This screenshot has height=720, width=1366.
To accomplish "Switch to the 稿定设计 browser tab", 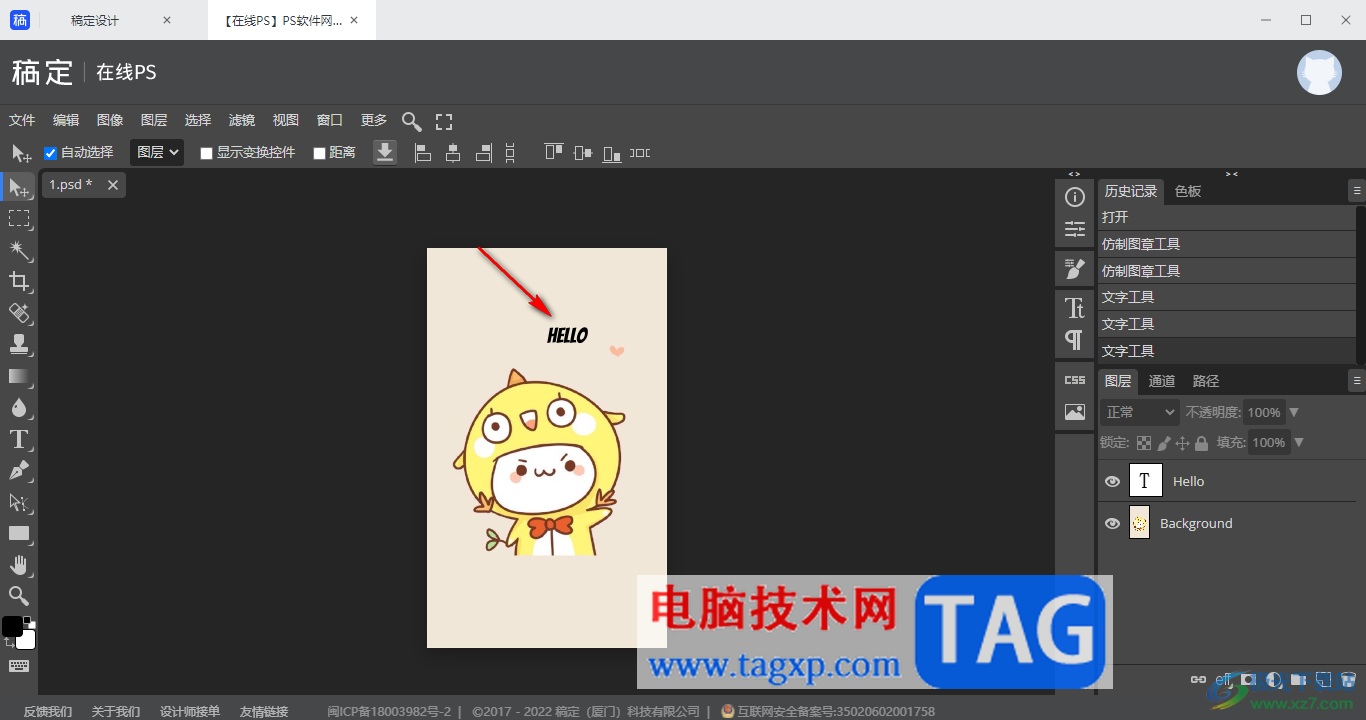I will click(x=95, y=20).
